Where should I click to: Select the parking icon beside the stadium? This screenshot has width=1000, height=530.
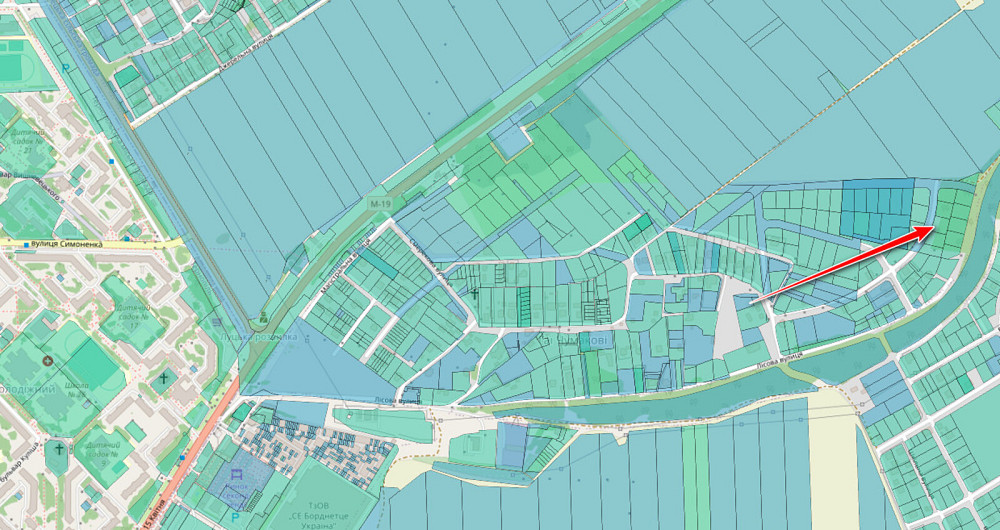(x=67, y=69)
